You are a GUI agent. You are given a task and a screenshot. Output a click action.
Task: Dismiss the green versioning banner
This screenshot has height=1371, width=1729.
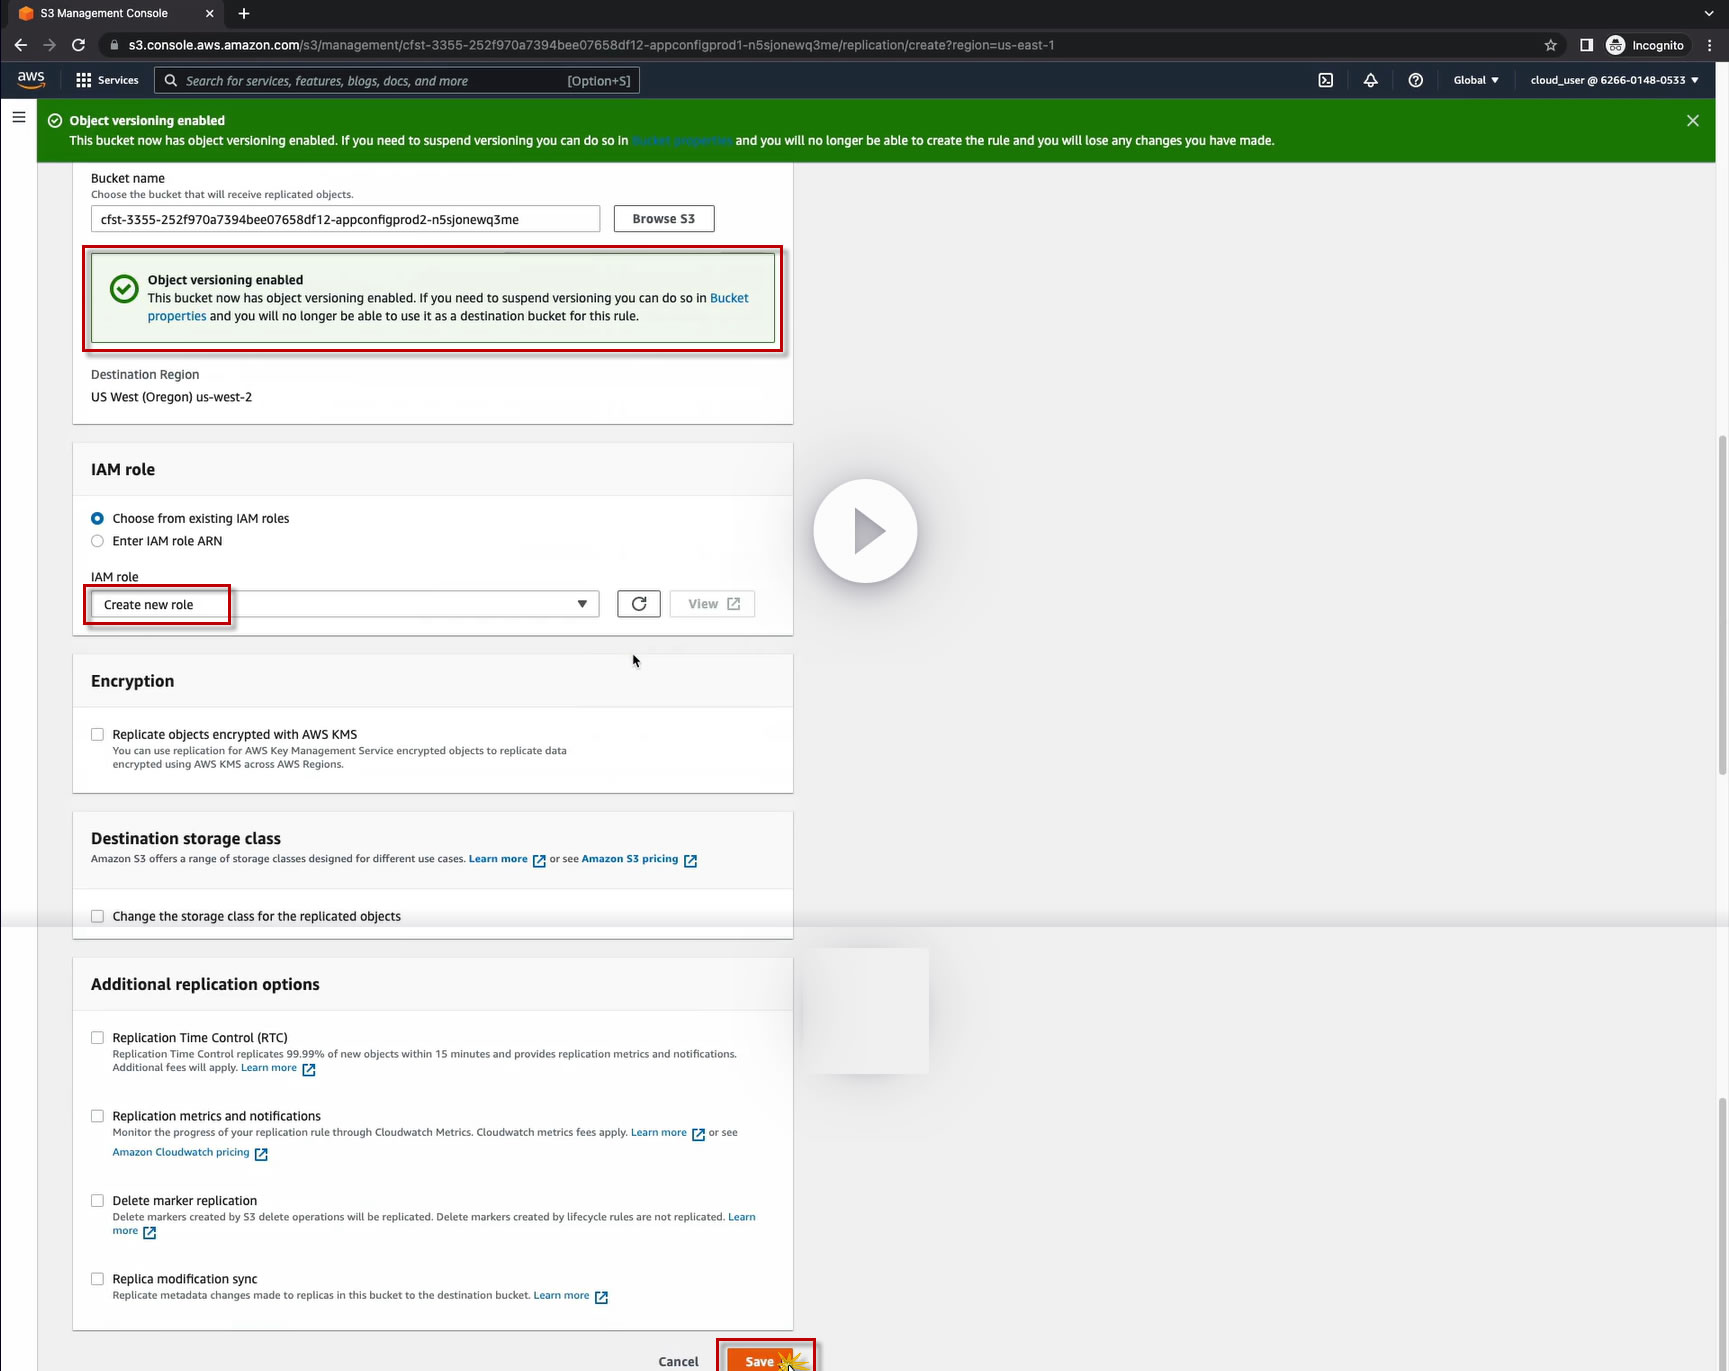(1692, 120)
